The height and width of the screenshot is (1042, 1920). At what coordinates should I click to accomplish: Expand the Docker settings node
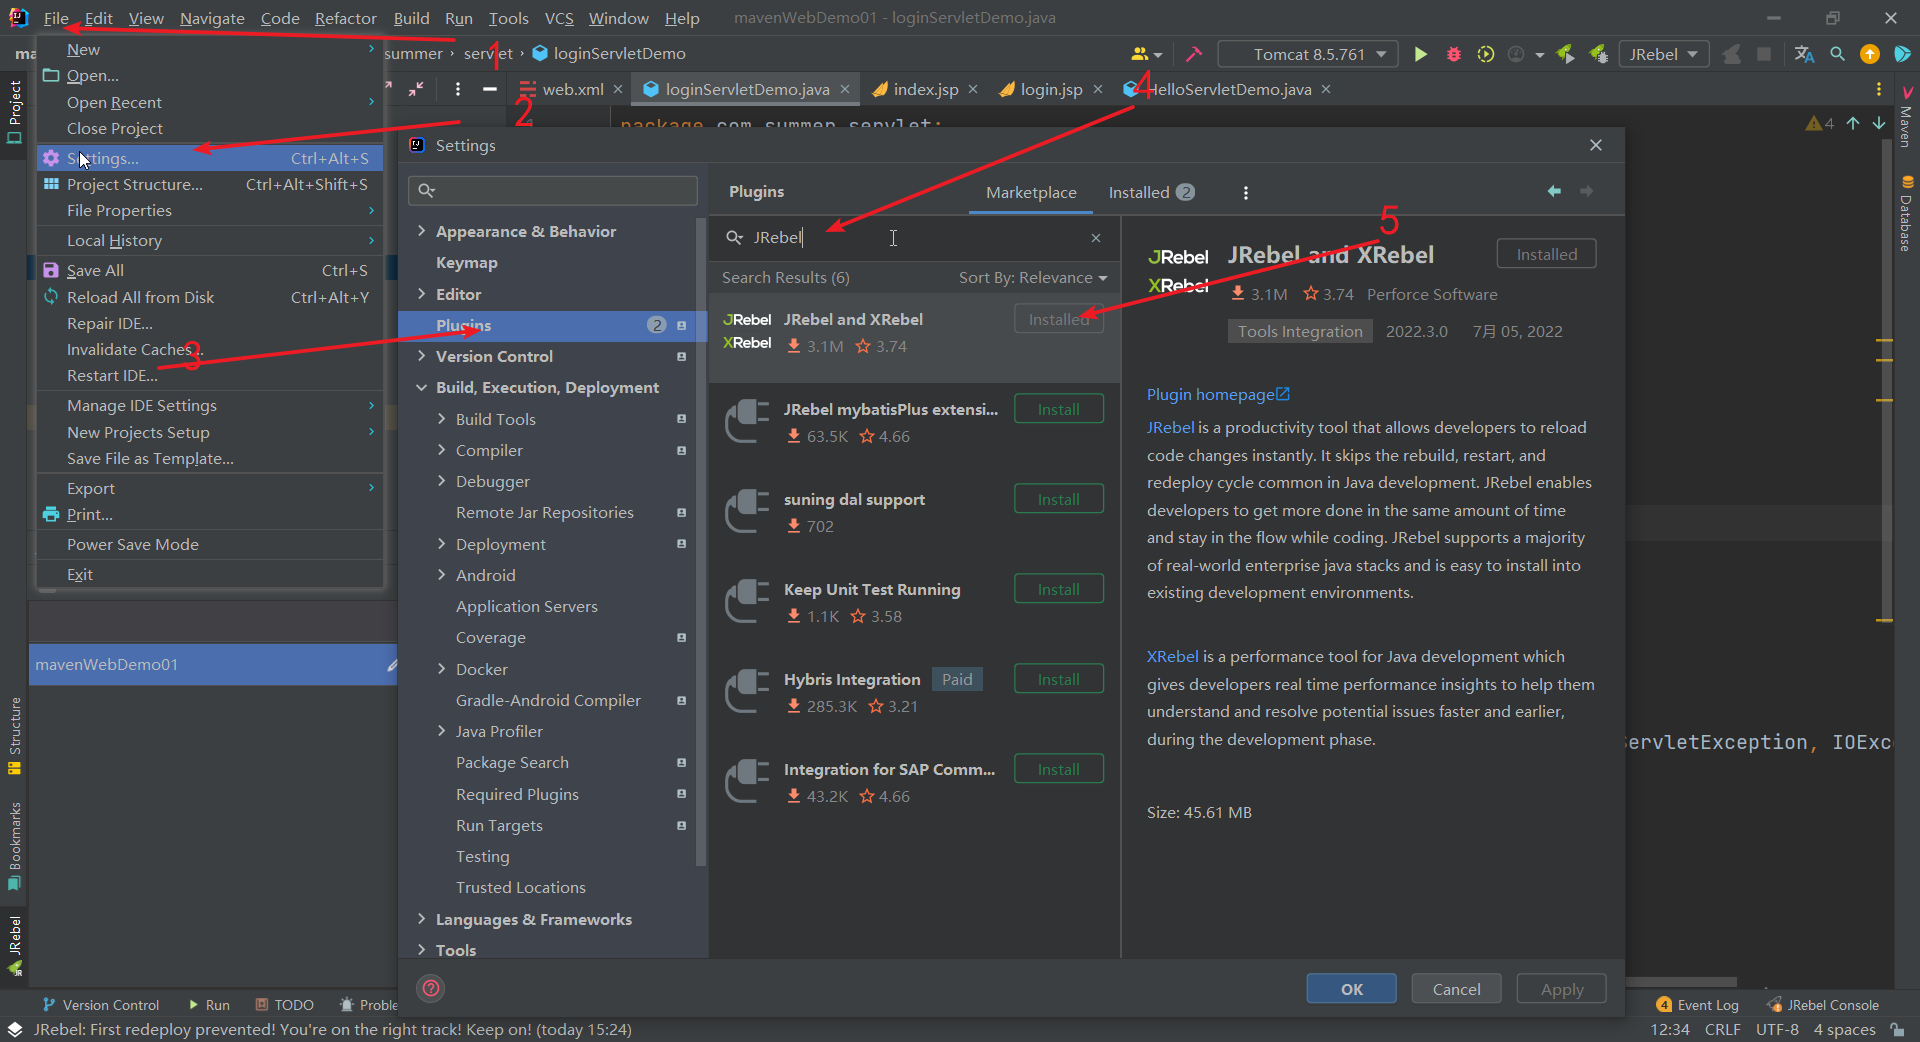441,669
